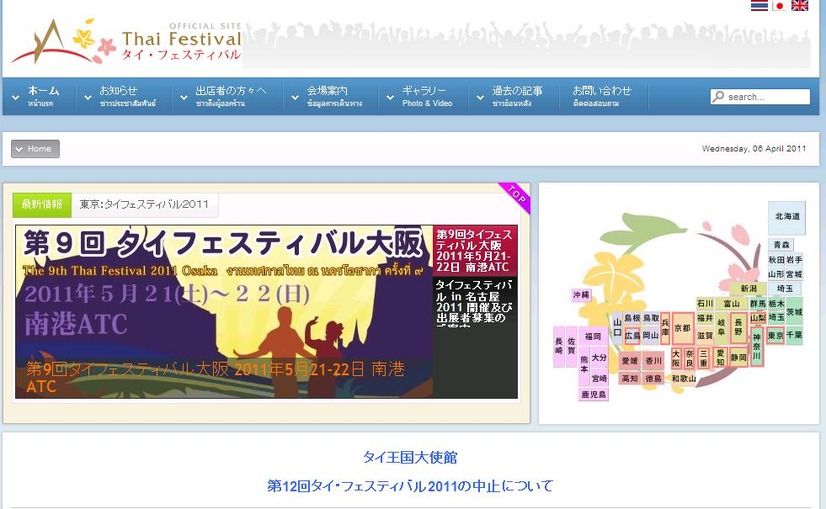This screenshot has height=509, width=826.
Task: Select 高知 on the Japan map
Action: point(630,378)
